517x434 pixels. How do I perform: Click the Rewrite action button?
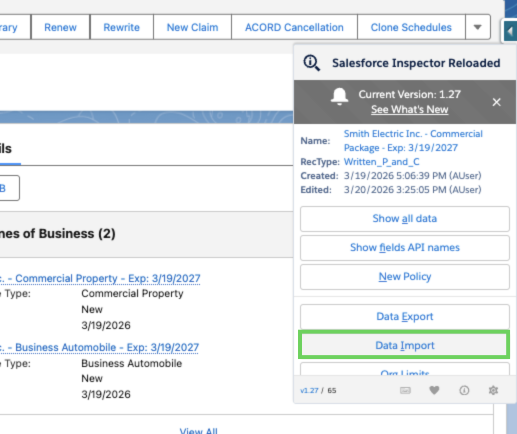(121, 27)
